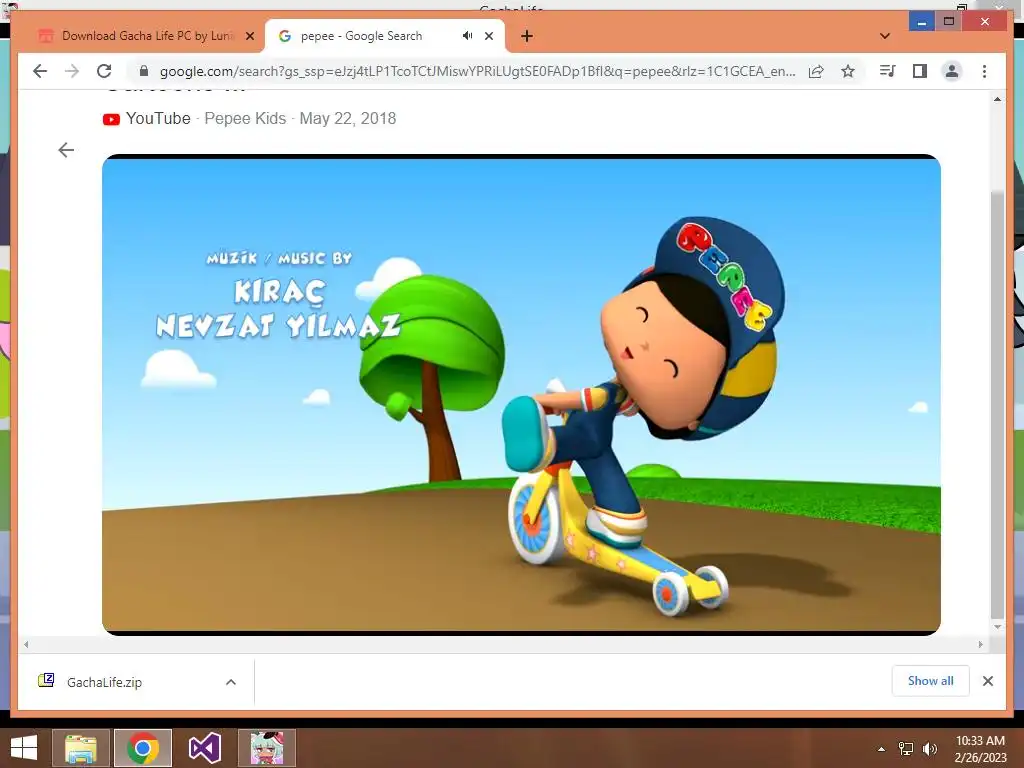Viewport: 1024px width, 768px height.
Task: Click the Pepee Kids channel name
Action: (245, 118)
